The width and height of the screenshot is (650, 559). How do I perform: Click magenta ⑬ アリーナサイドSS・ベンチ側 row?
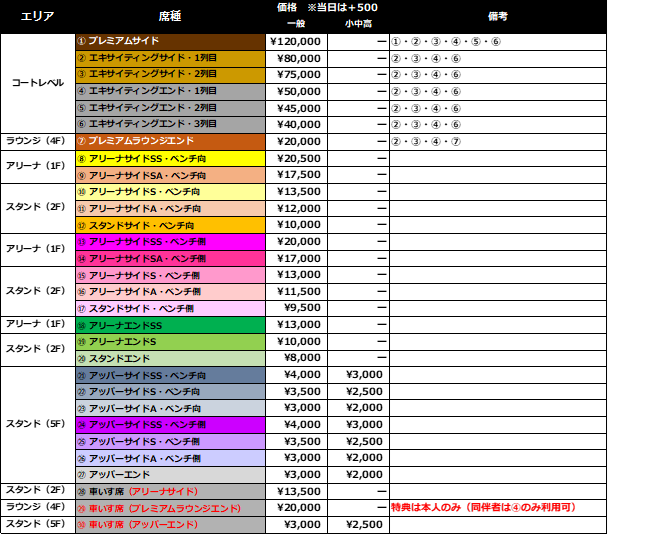(x=170, y=242)
